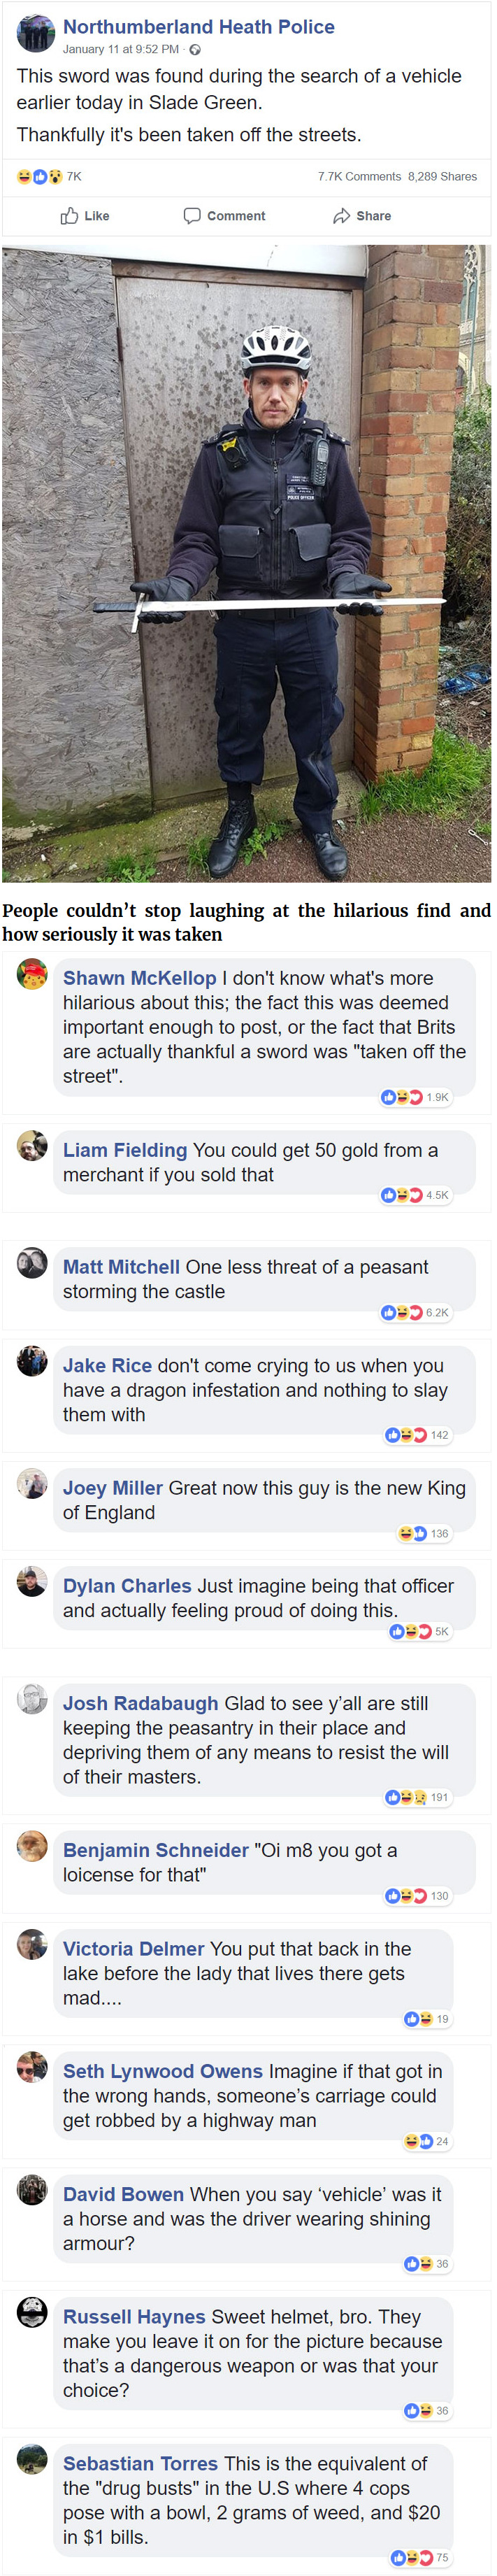Click Benjamin Schneider's profile avatar

33,1846
